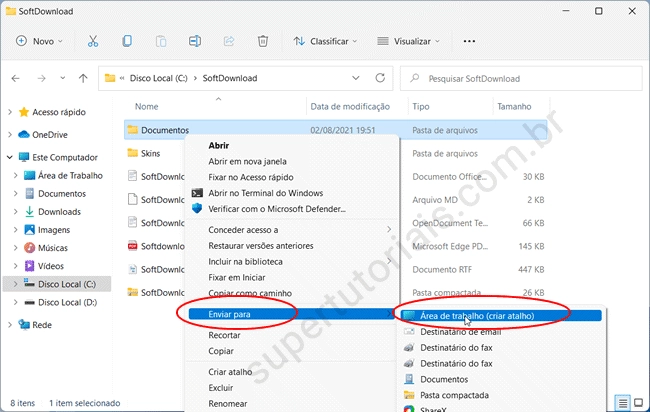
Task: Go up one folder with the up arrow
Action: [83, 78]
